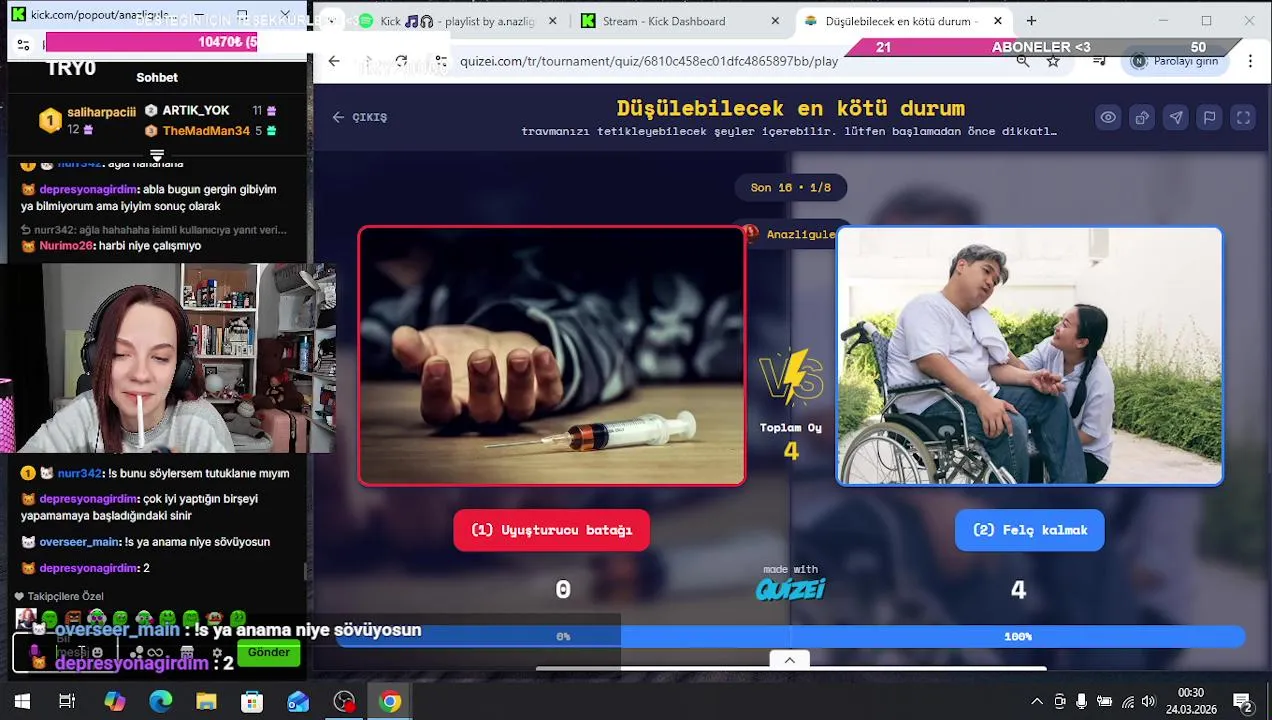The height and width of the screenshot is (720, 1272).
Task: Open chat settings gear icon
Action: tap(217, 653)
